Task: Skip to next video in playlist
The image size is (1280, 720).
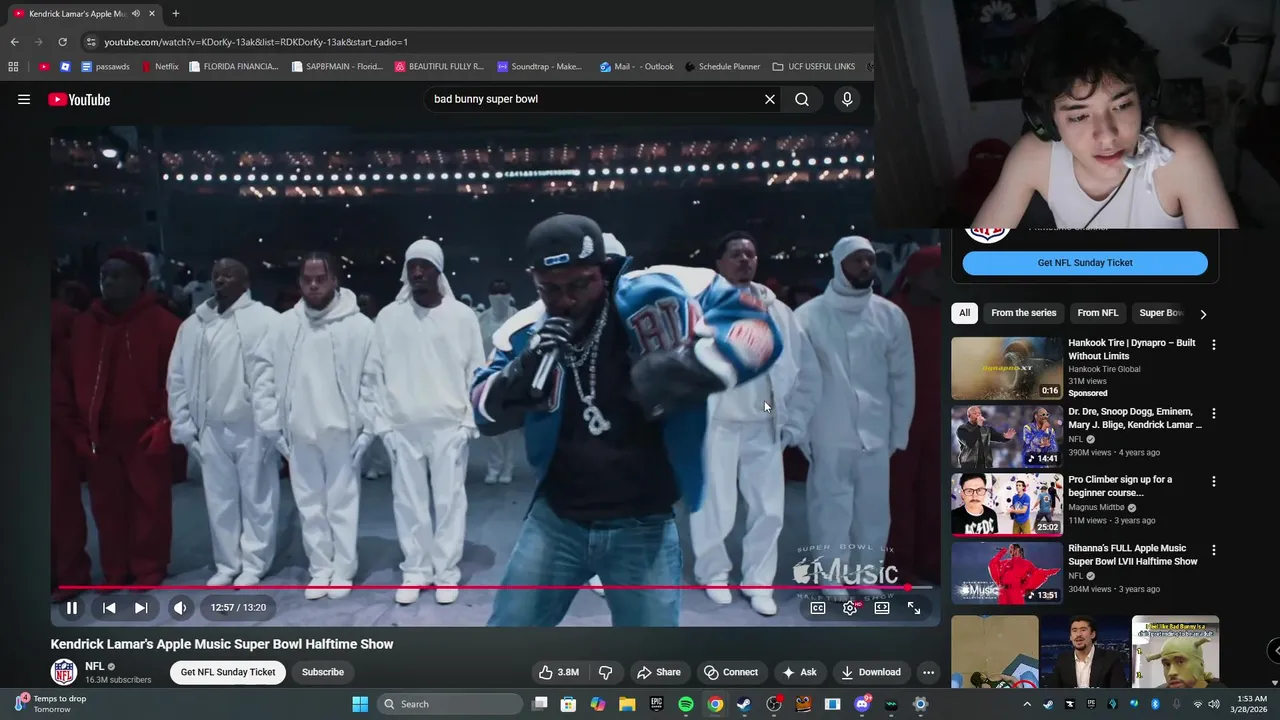Action: coord(141,607)
